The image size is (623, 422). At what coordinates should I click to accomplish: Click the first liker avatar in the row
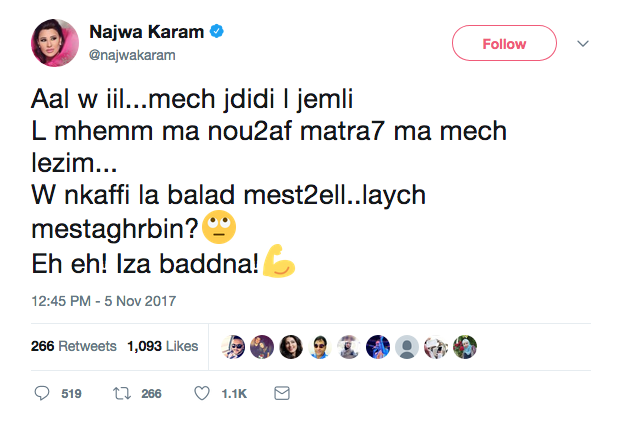232,346
